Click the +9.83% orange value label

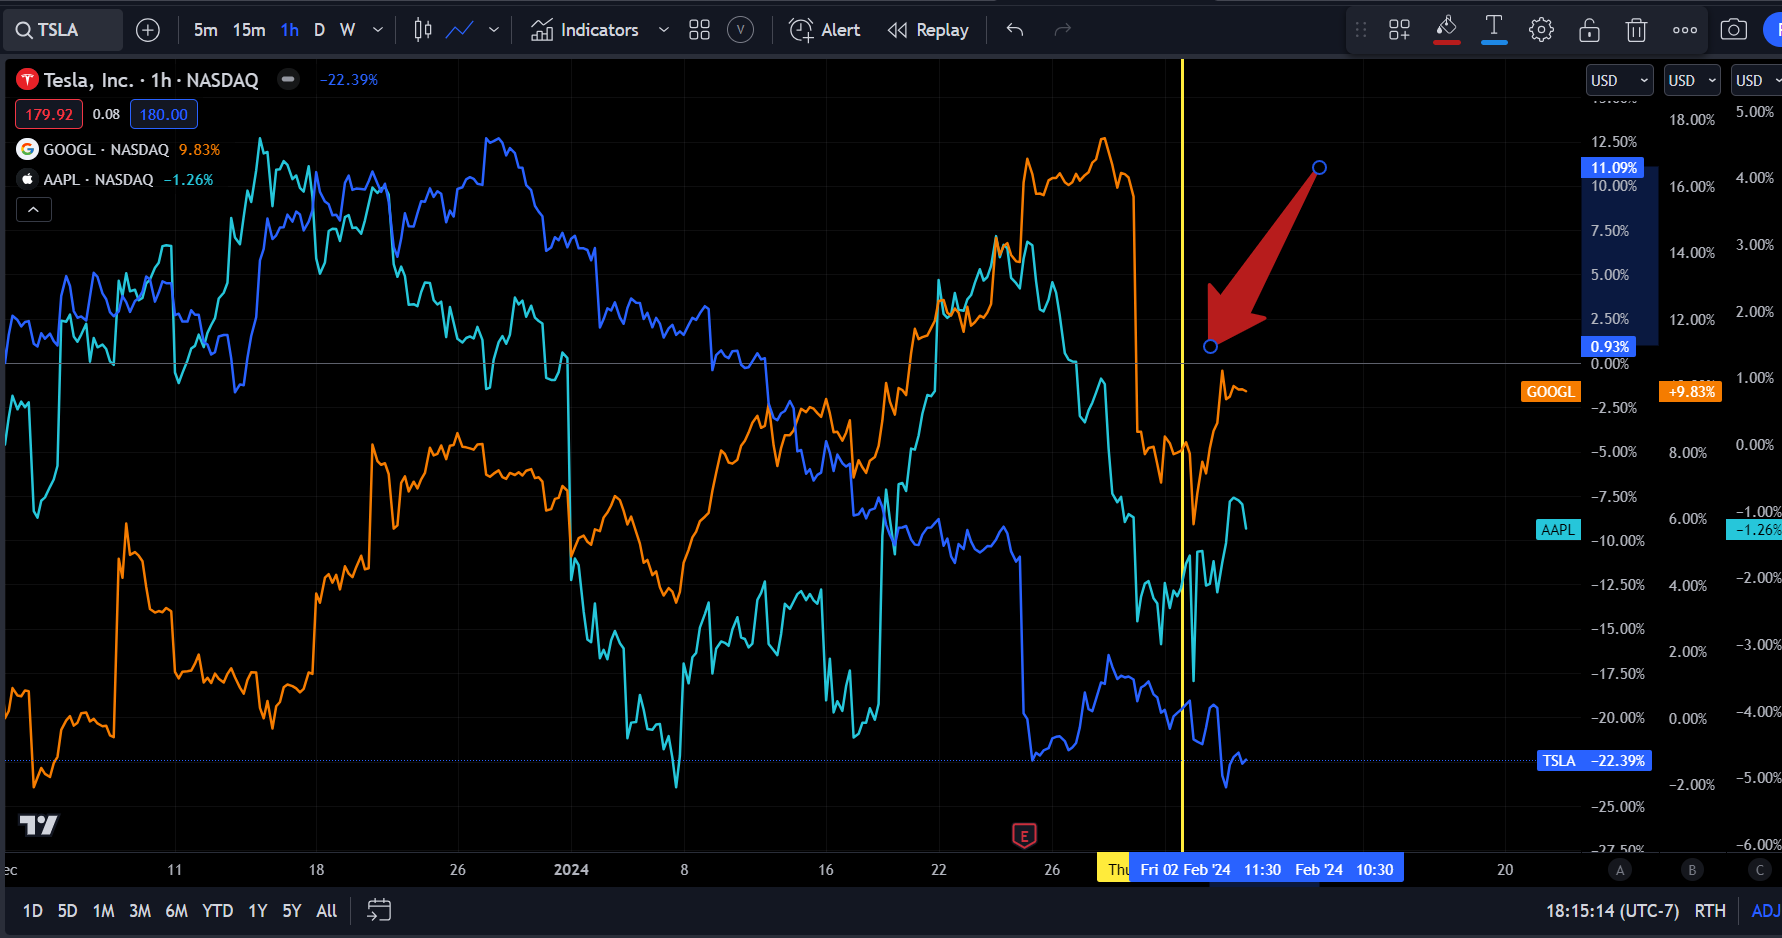pyautogui.click(x=1691, y=391)
